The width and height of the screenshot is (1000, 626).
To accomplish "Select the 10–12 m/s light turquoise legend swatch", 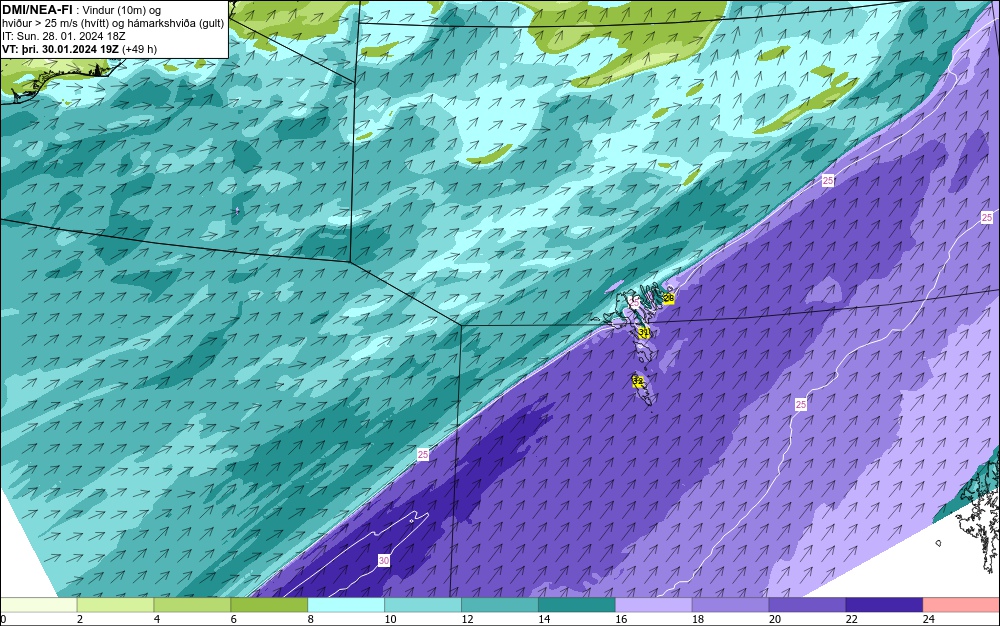I will [x=423, y=605].
